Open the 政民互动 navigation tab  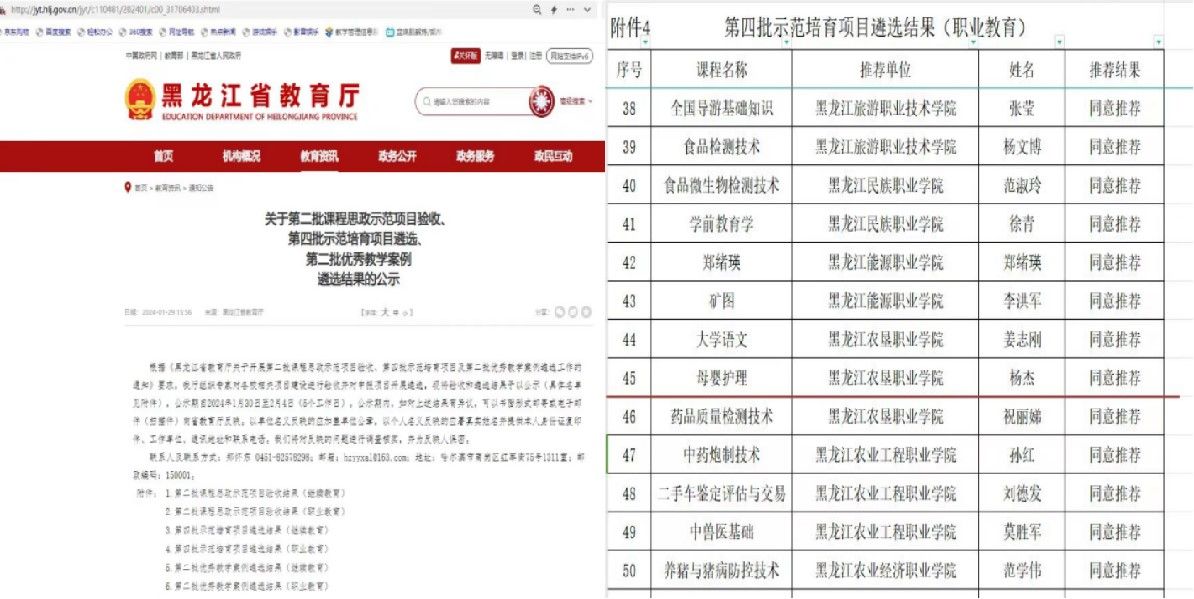(x=553, y=156)
